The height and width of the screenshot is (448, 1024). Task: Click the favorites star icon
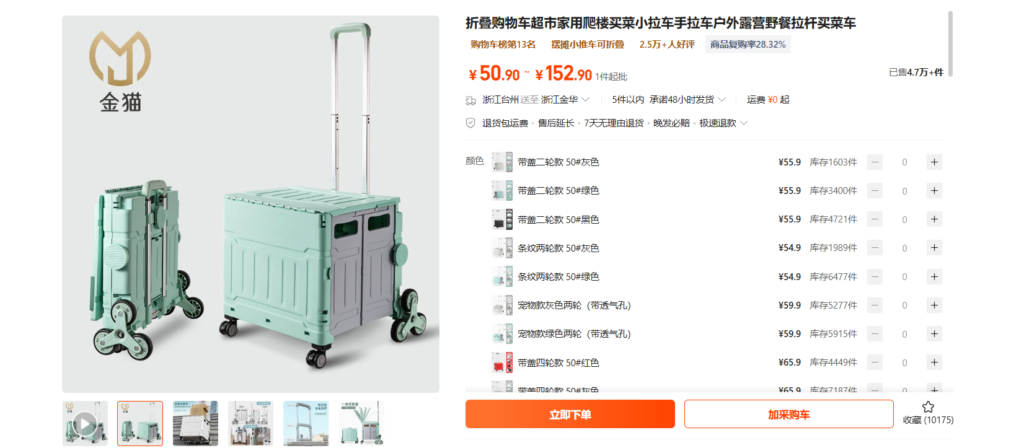coord(927,407)
